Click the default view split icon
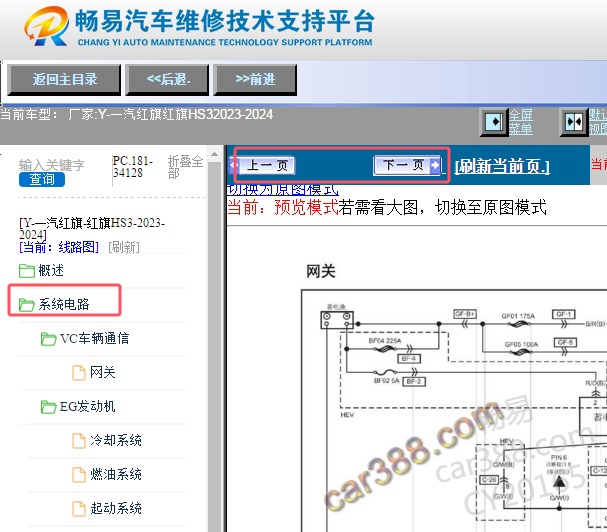607x532 pixels. 574,122
